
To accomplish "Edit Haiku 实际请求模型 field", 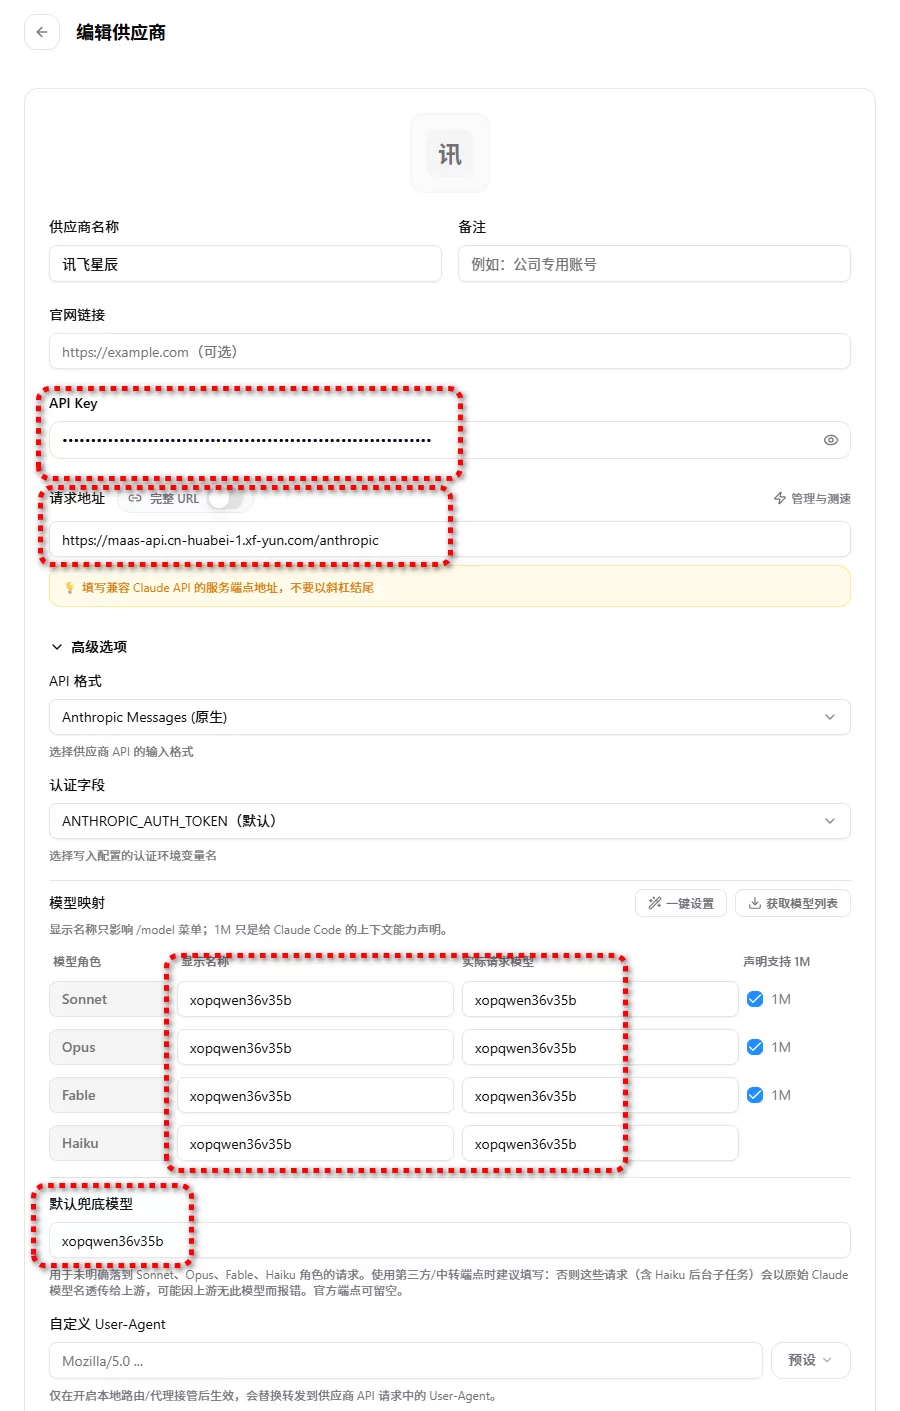I will (x=600, y=1144).
